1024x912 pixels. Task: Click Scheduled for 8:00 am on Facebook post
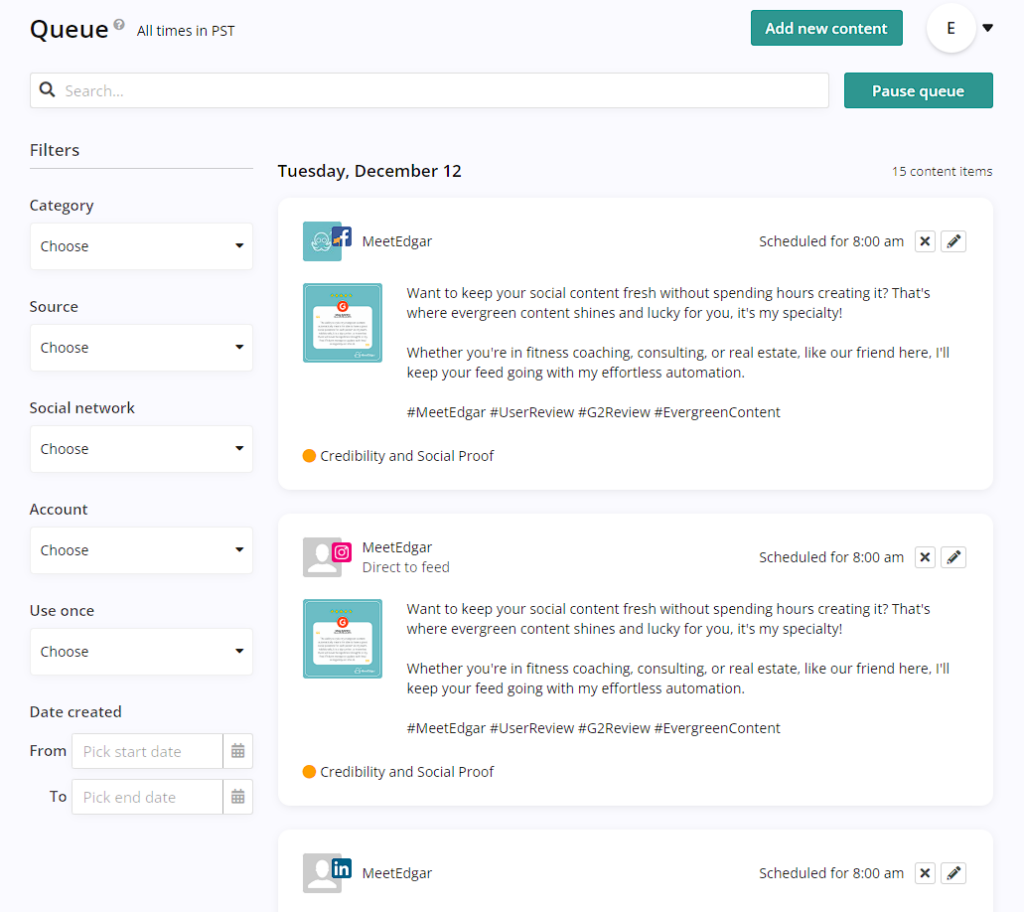coord(831,242)
